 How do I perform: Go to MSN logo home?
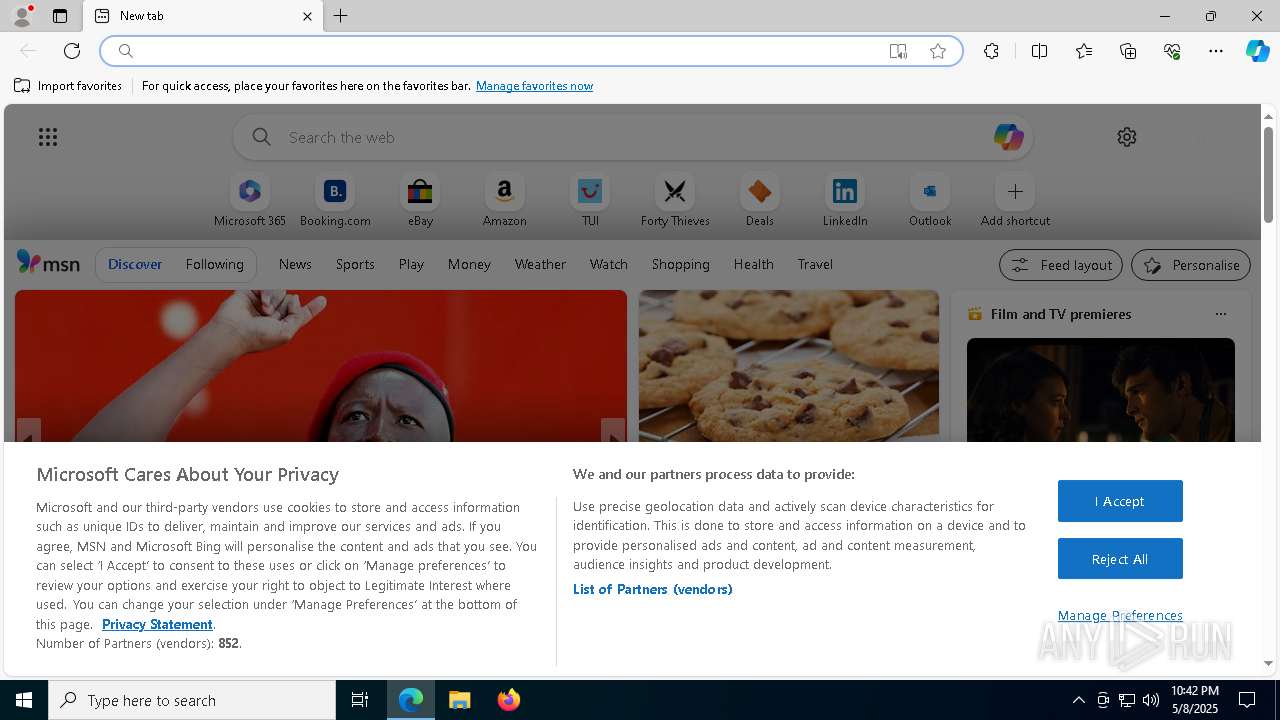(48, 263)
